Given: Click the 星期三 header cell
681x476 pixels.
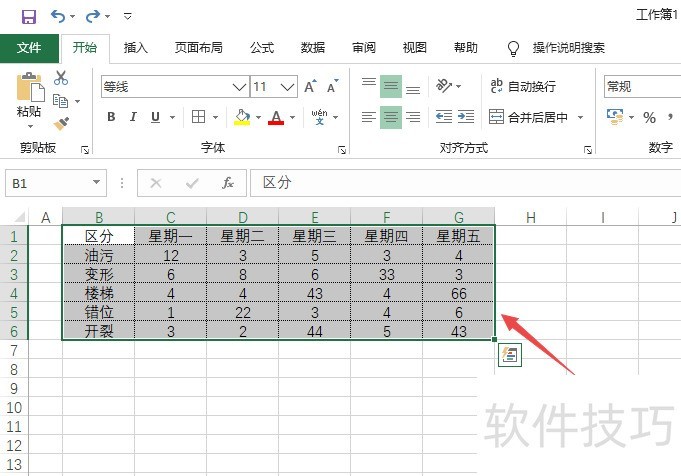Looking at the screenshot, I should [x=314, y=236].
